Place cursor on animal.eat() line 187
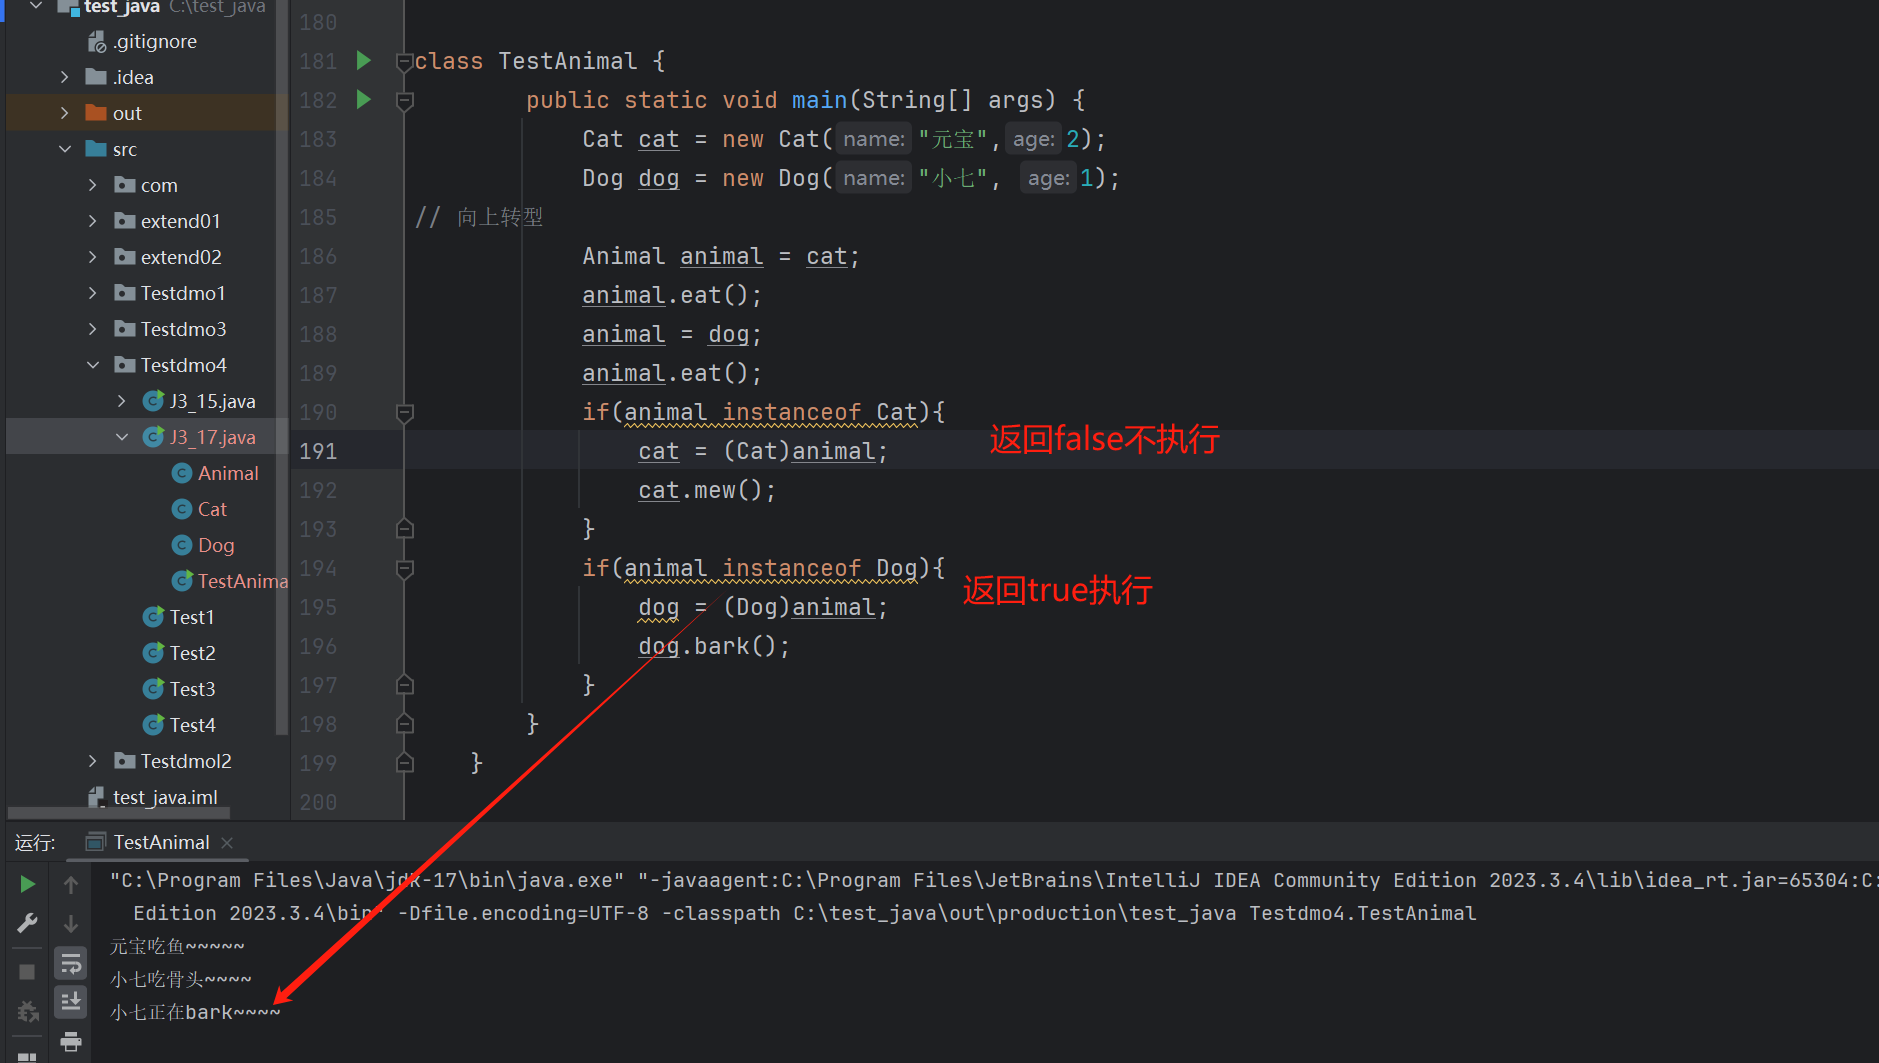Screen dimensions: 1879x1063 coord(672,296)
